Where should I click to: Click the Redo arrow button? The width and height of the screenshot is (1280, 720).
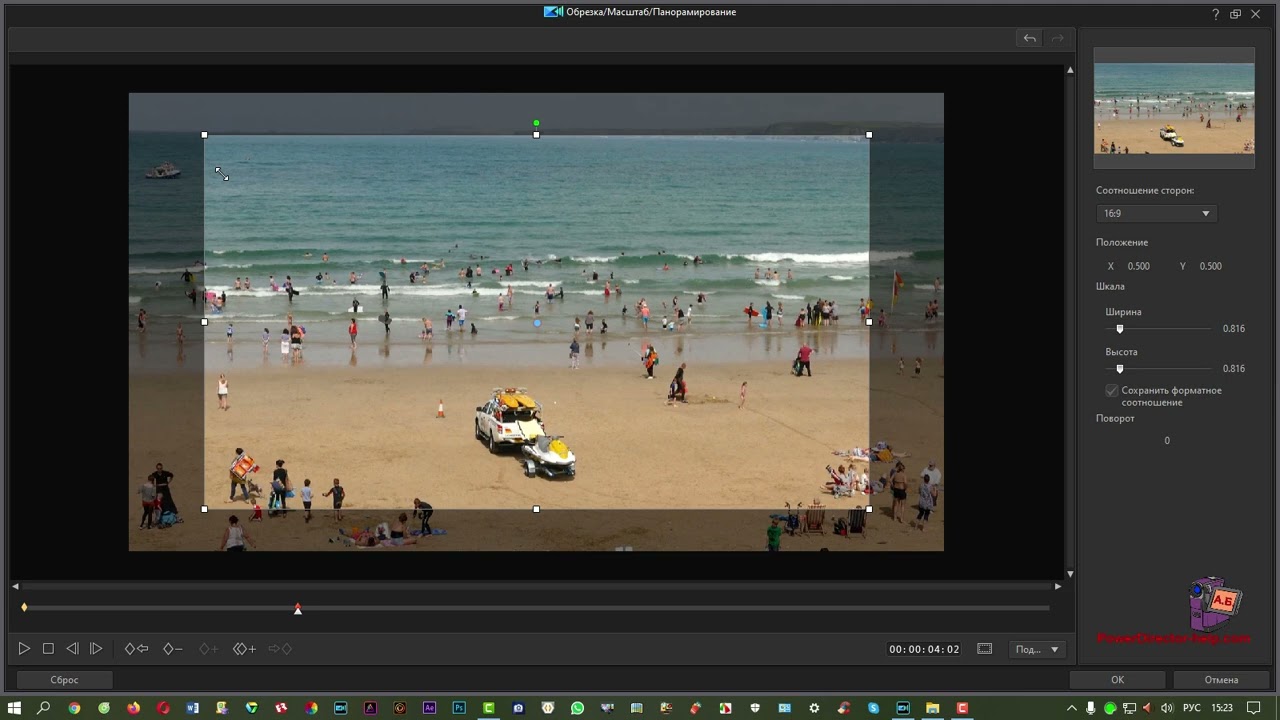1057,38
